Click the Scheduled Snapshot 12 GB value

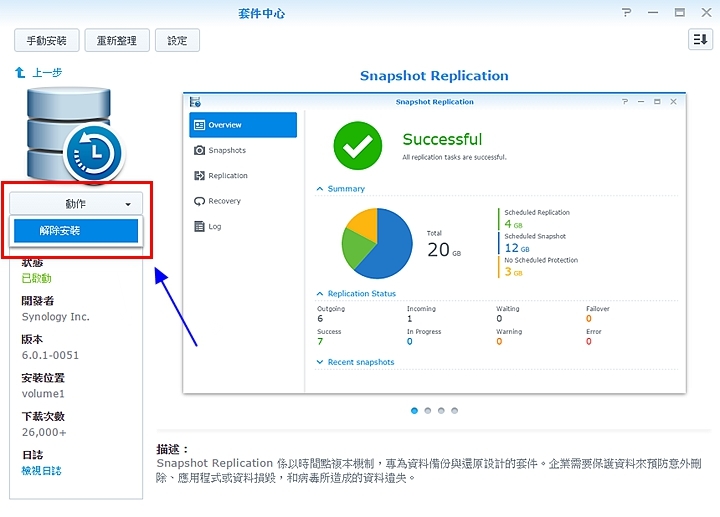click(x=517, y=248)
